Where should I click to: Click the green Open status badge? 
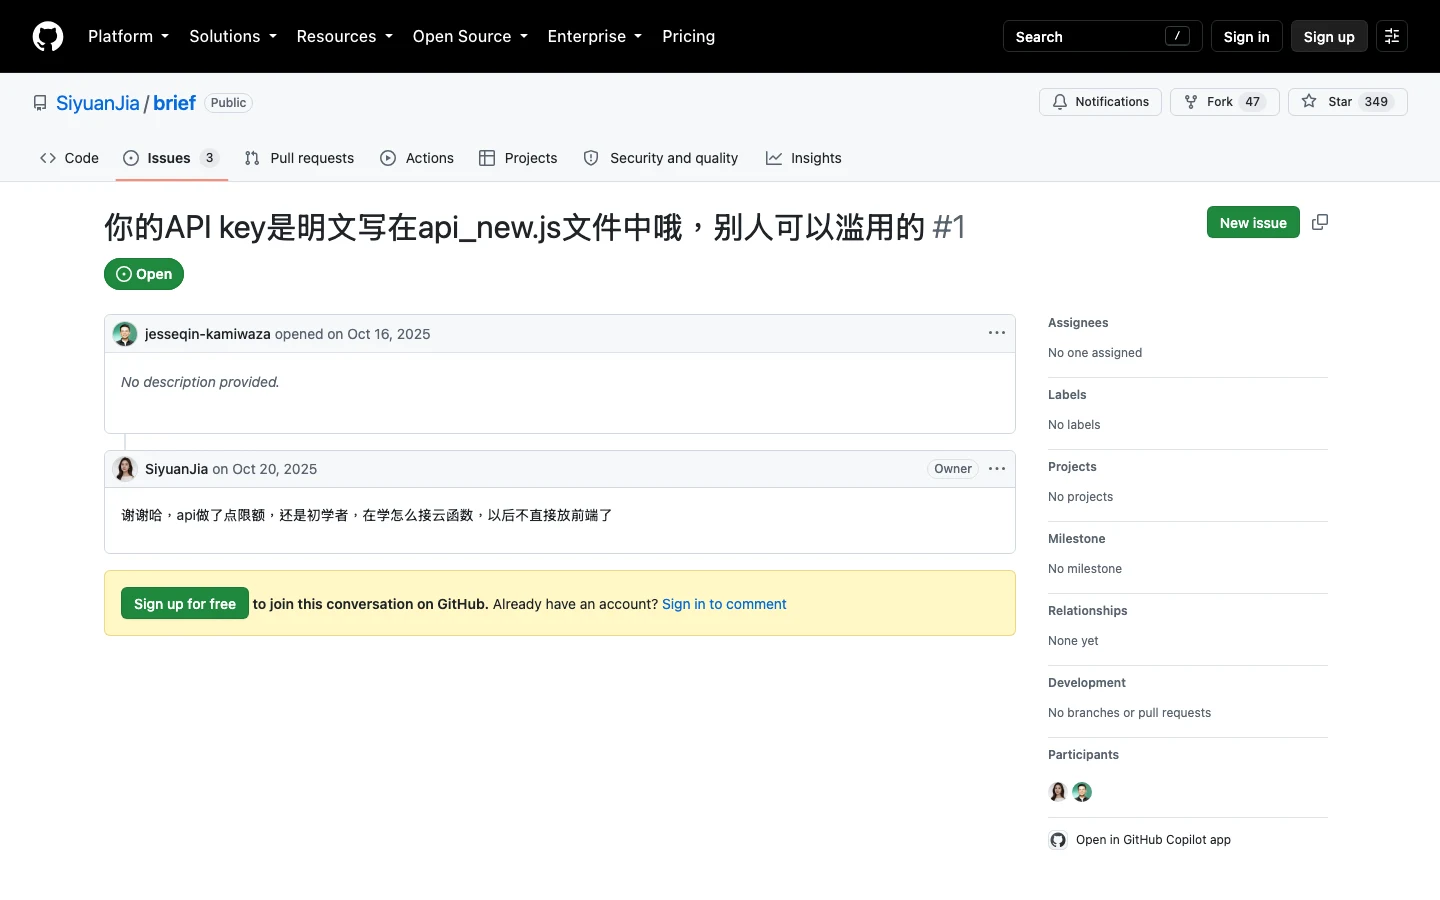click(144, 274)
